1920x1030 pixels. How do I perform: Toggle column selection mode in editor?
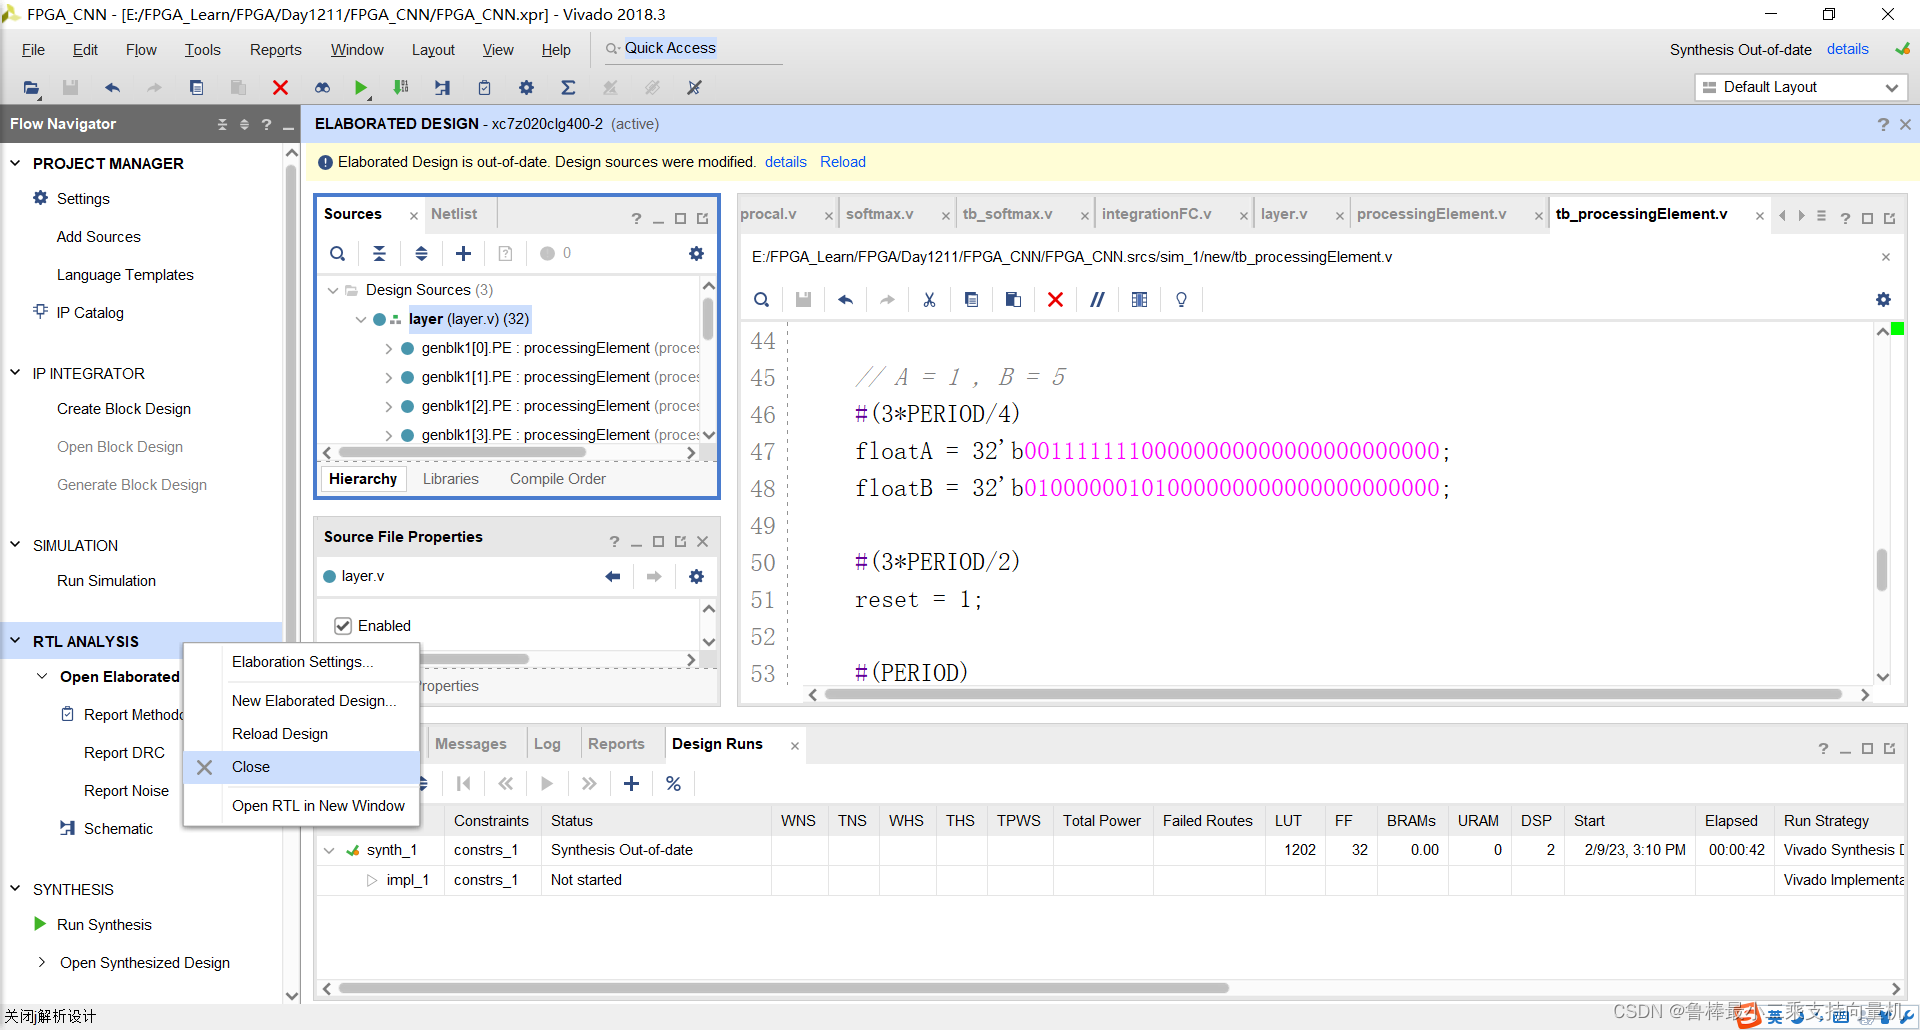[x=1139, y=300]
